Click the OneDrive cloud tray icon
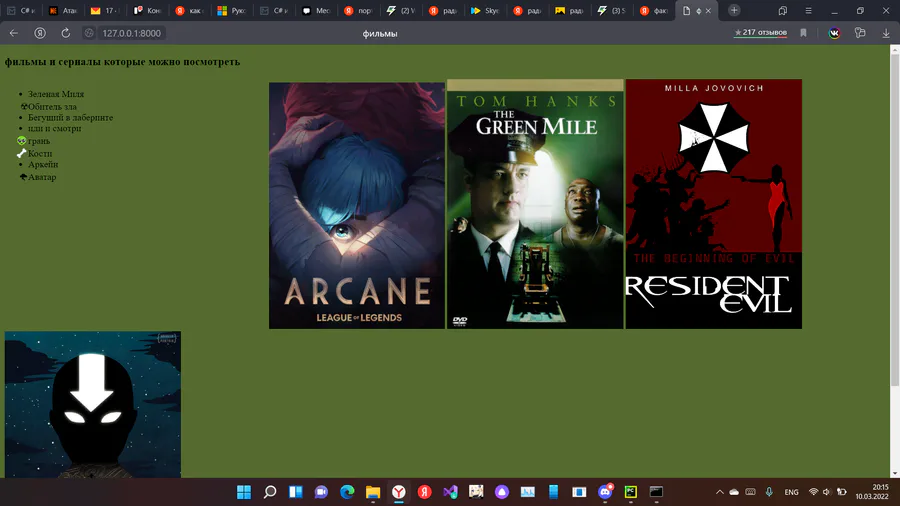Screen dimensions: 900x506 734,492
